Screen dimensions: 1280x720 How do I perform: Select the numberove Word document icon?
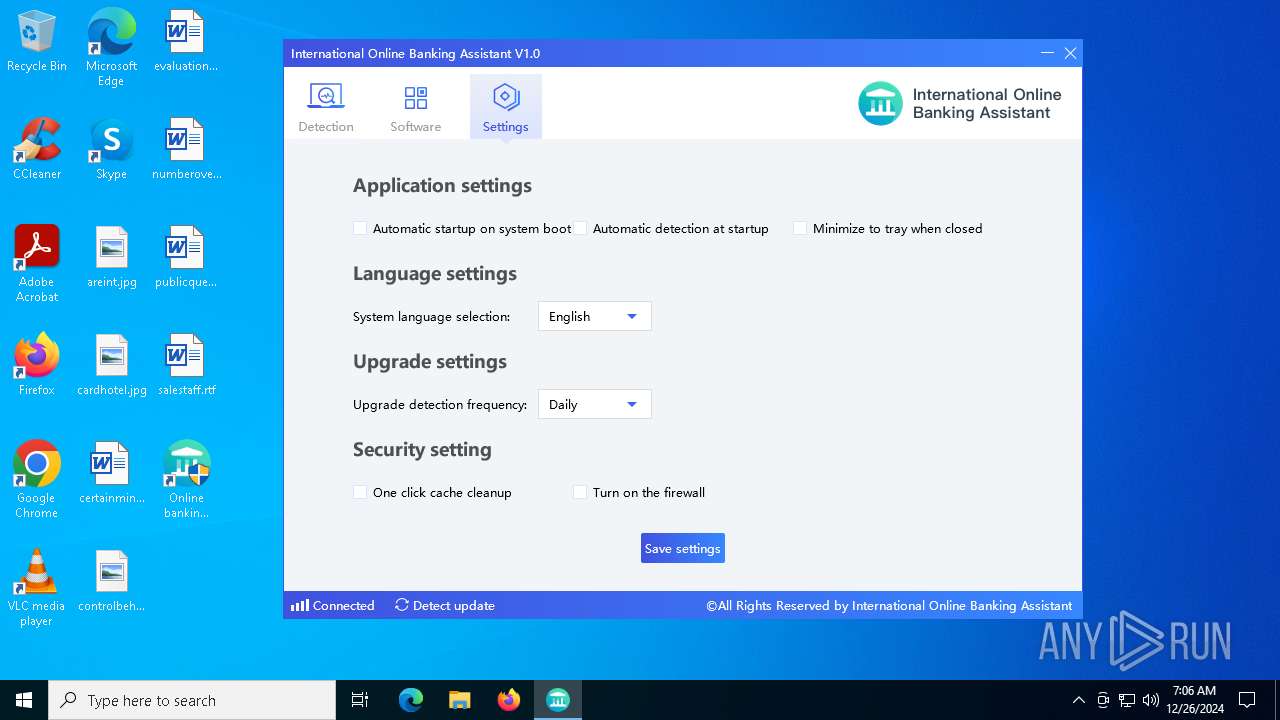tap(186, 149)
